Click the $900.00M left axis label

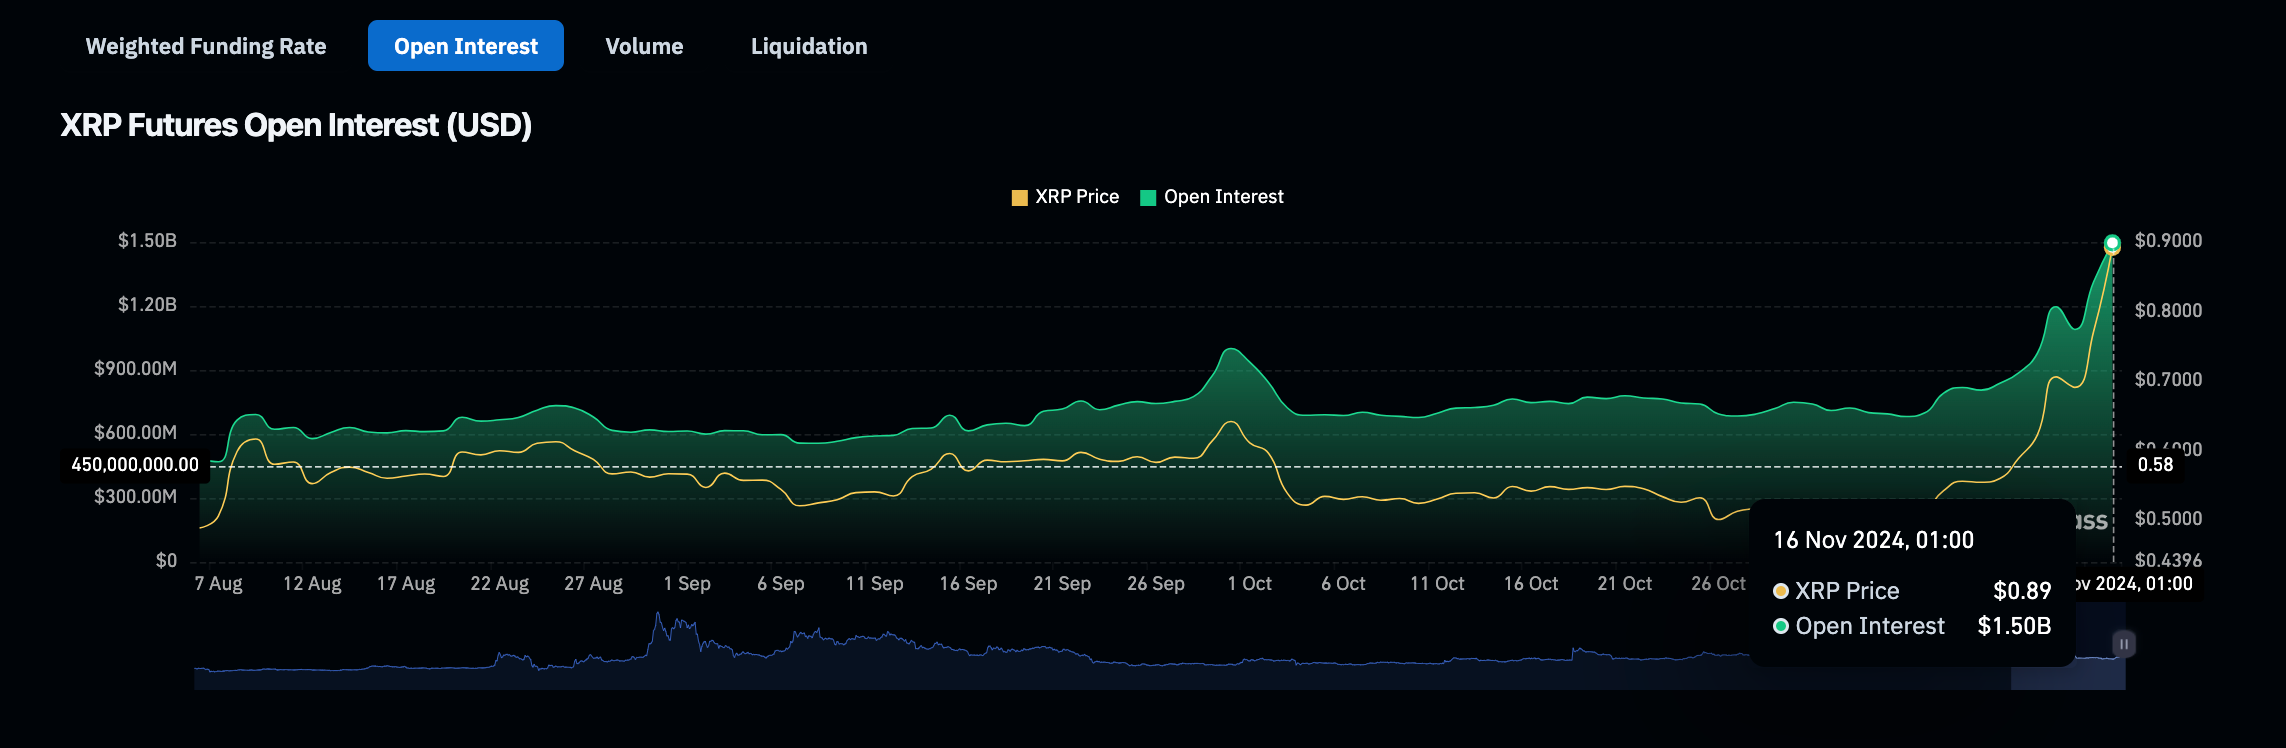pyautogui.click(x=136, y=369)
